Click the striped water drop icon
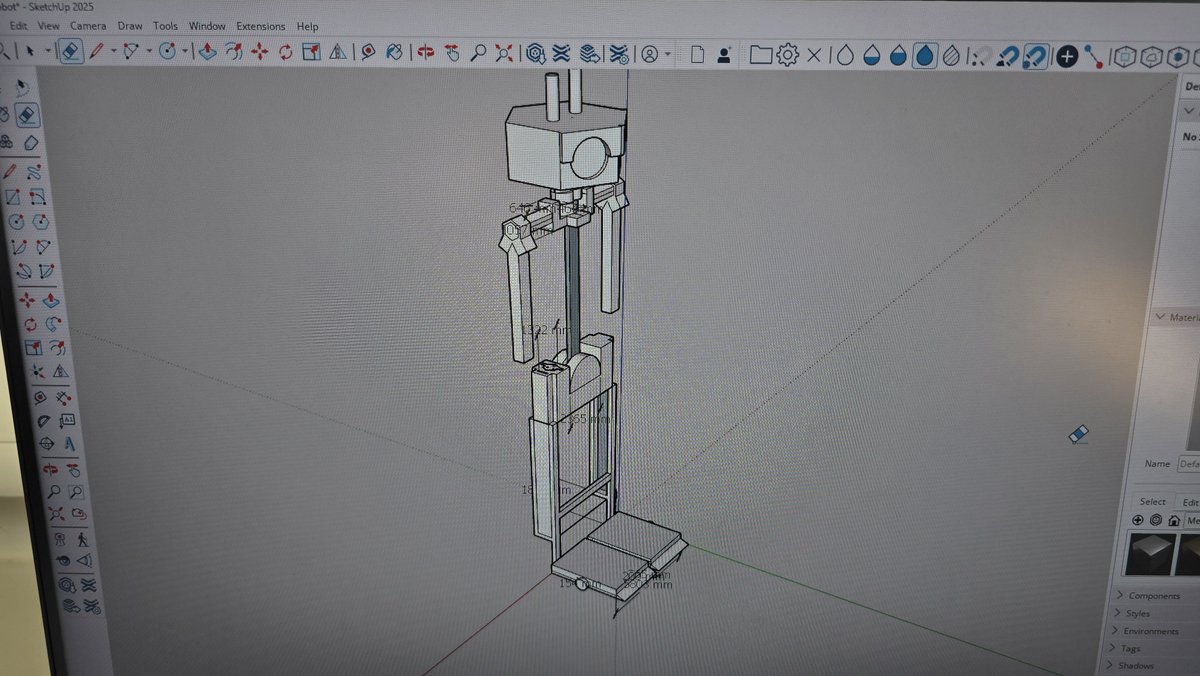The width and height of the screenshot is (1200, 676). click(952, 55)
